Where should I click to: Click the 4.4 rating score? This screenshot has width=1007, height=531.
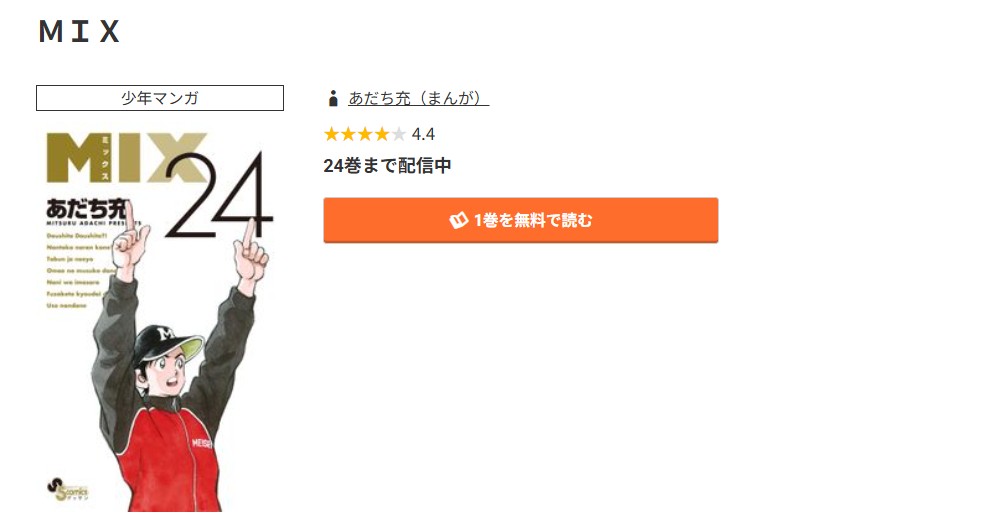point(423,134)
